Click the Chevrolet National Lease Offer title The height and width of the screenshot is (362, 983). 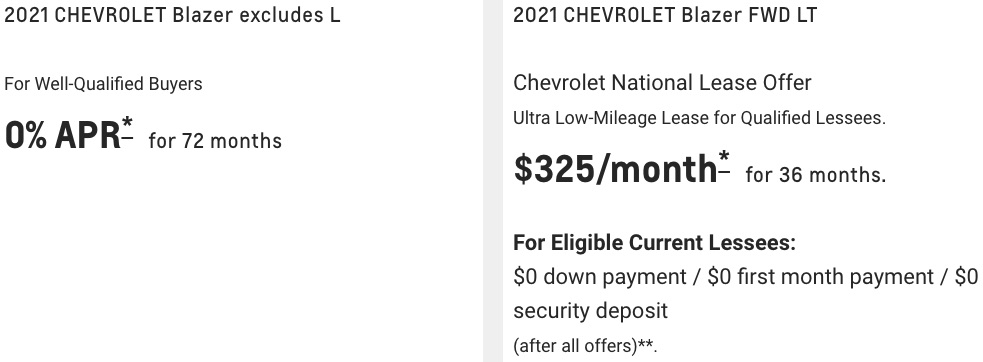pyautogui.click(x=662, y=82)
